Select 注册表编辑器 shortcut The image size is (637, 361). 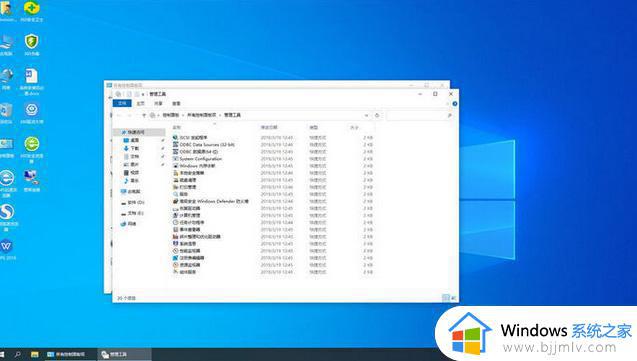[189, 258]
